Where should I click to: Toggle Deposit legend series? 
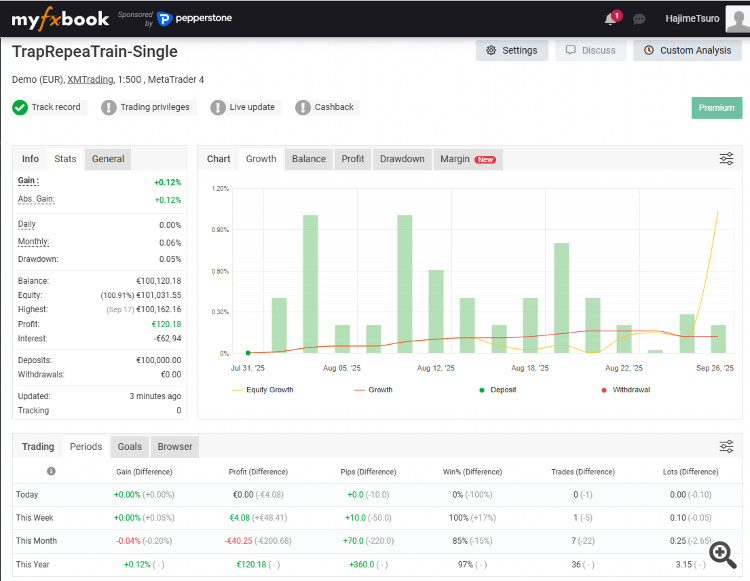[x=497, y=390]
